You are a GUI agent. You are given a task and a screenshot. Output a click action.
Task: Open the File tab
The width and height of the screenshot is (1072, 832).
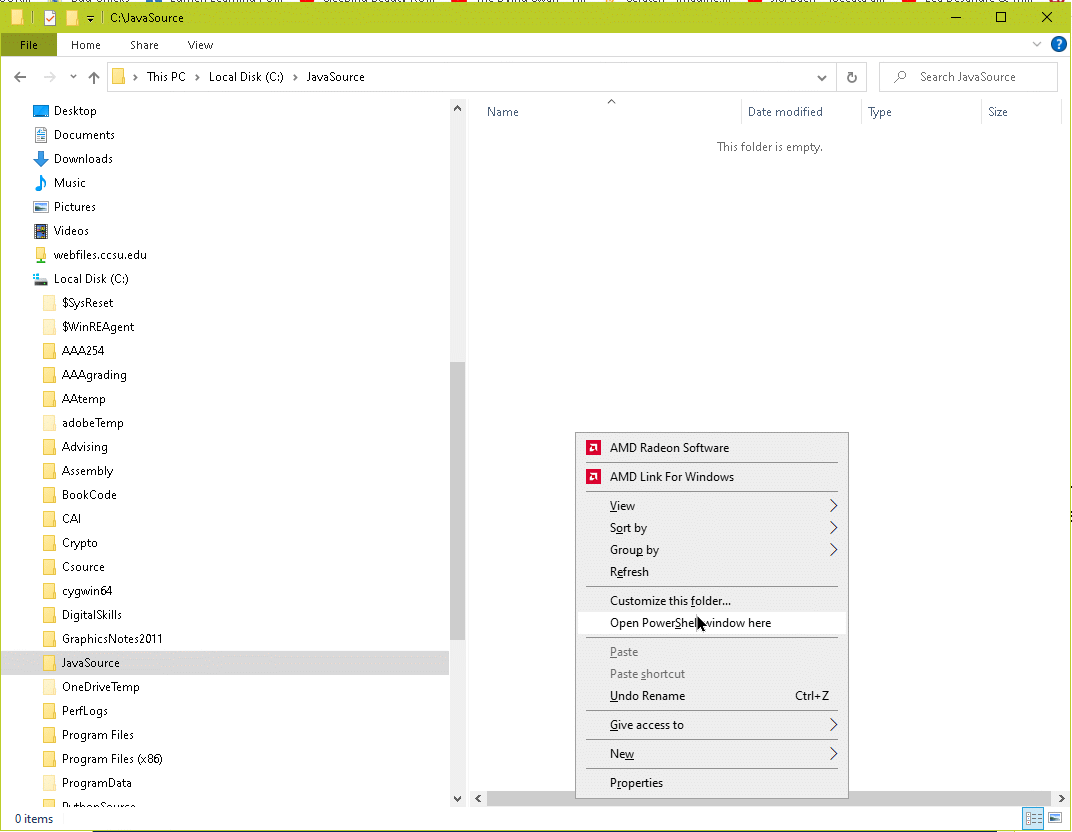(x=29, y=45)
